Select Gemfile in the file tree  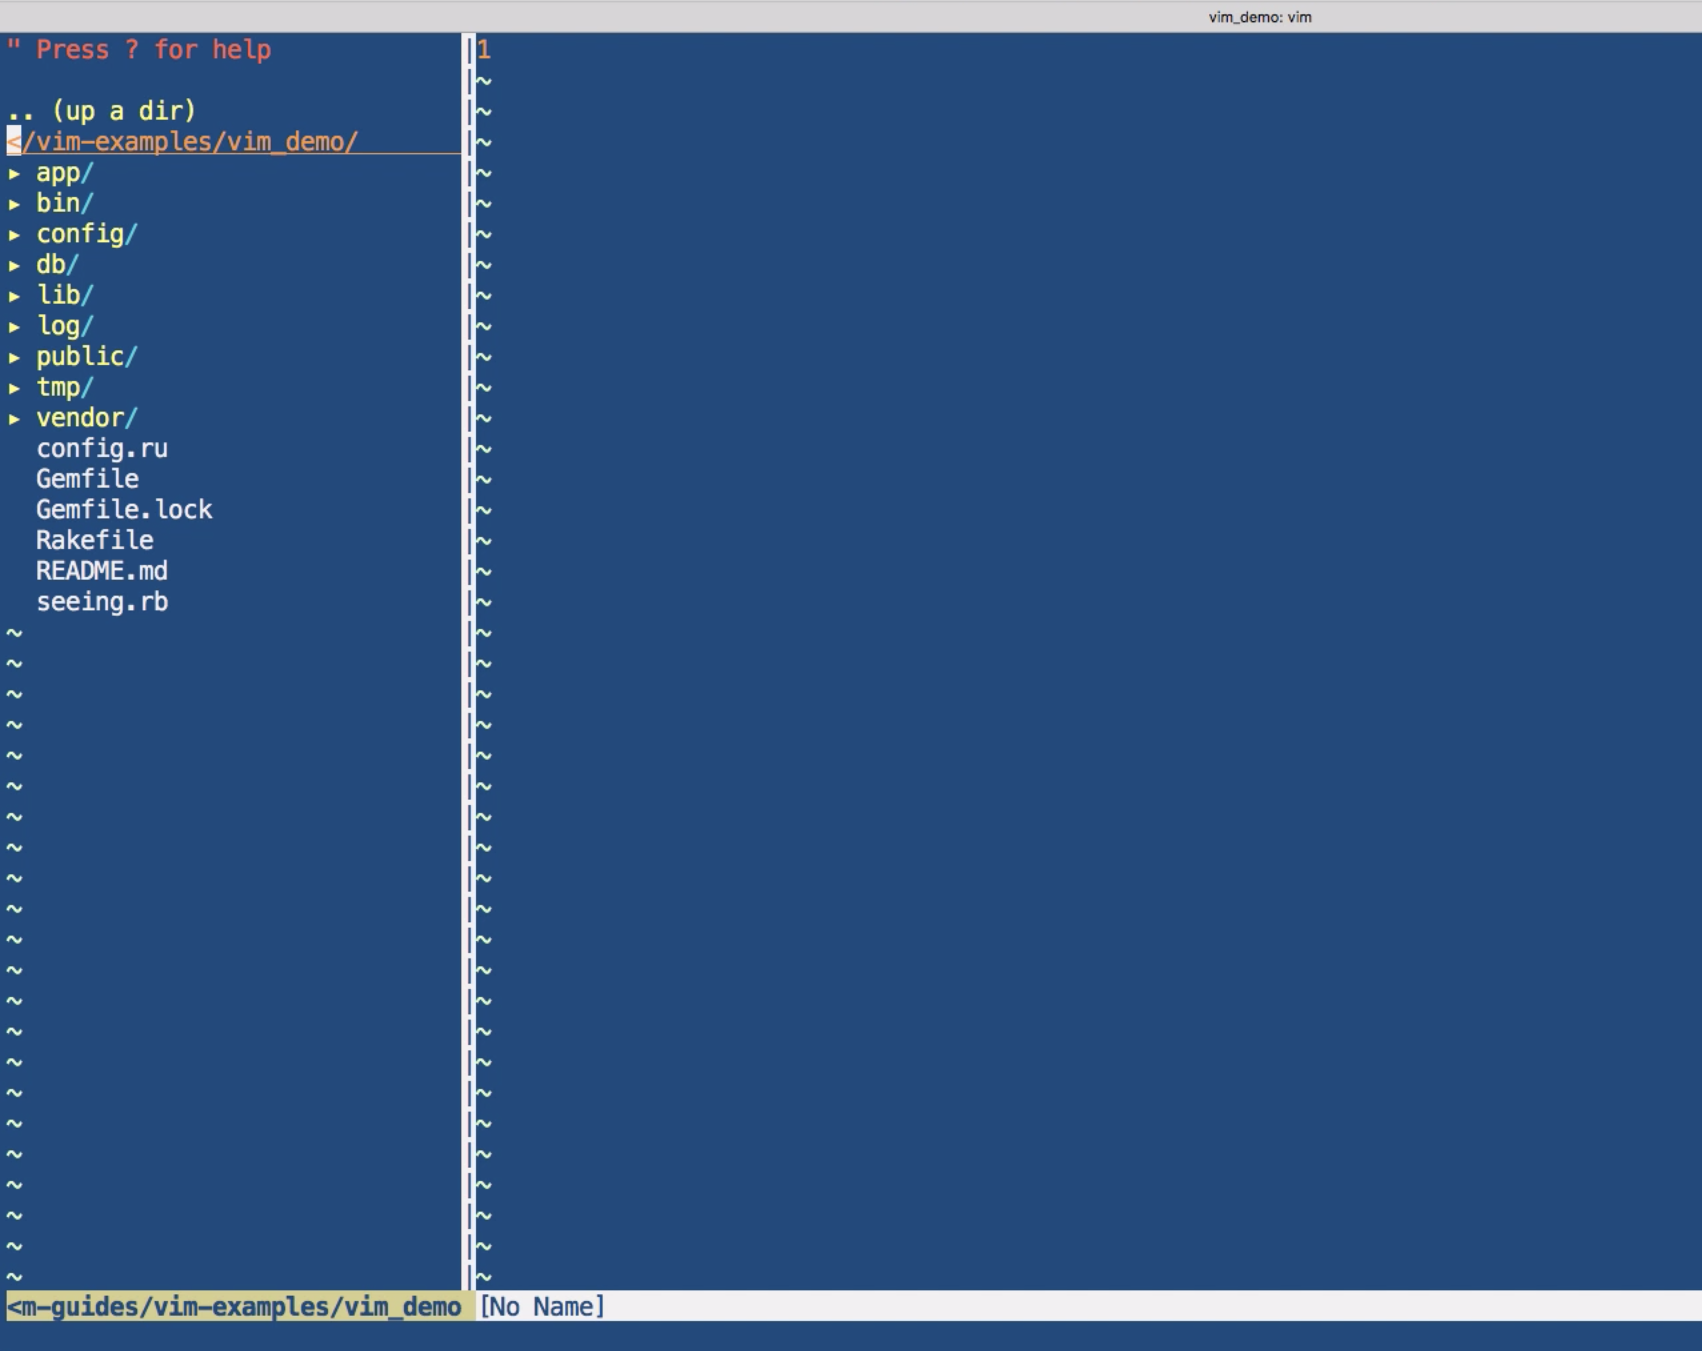click(87, 479)
